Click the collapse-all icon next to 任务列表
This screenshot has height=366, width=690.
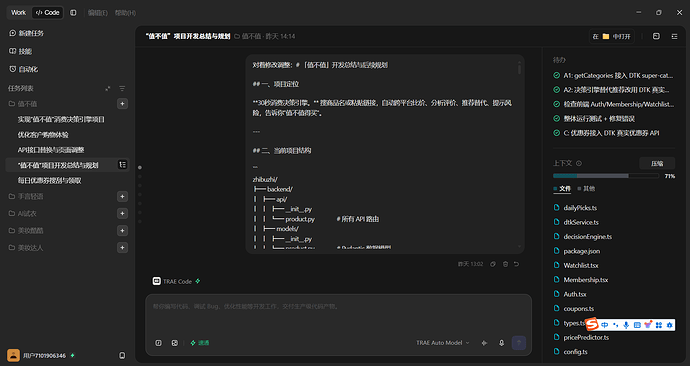pyautogui.click(x=108, y=88)
